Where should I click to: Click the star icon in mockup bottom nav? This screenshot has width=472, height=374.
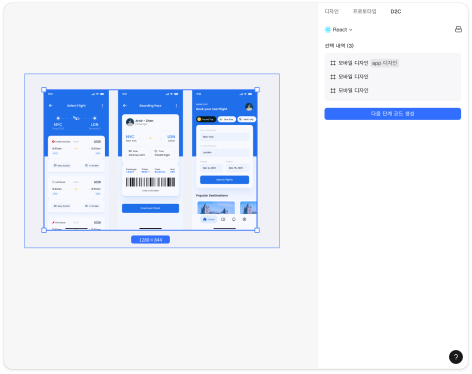click(x=244, y=219)
